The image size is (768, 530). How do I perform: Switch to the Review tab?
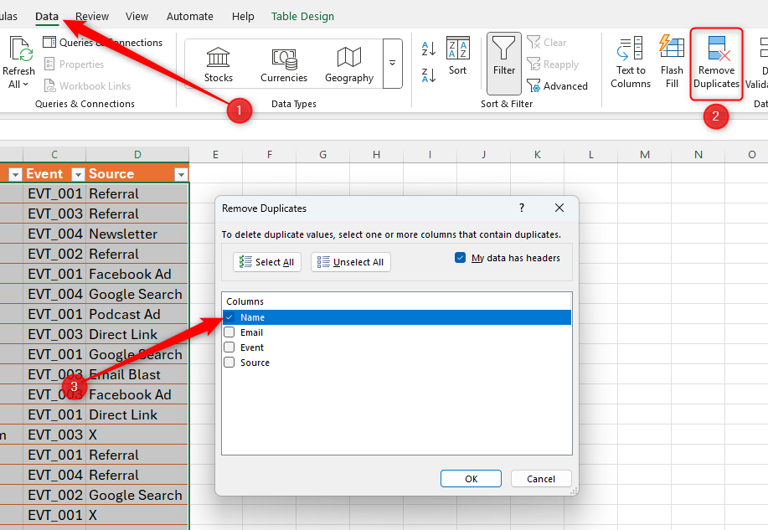pyautogui.click(x=92, y=16)
